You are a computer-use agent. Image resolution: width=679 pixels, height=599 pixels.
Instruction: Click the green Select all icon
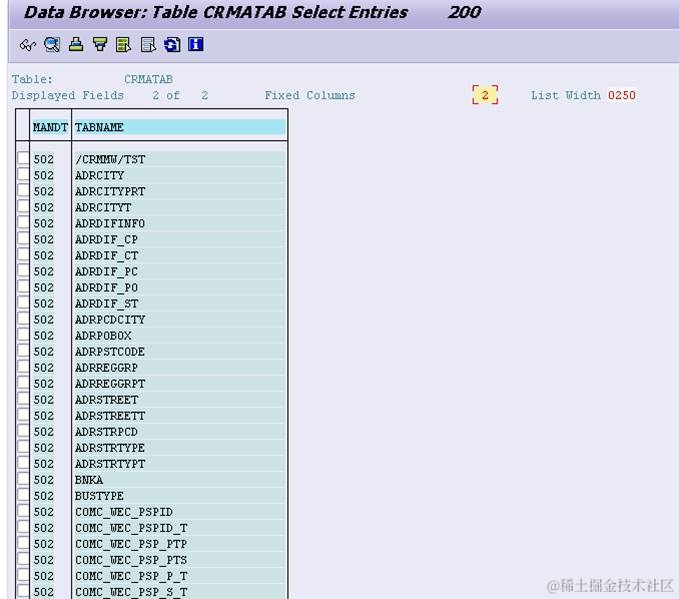click(x=123, y=45)
